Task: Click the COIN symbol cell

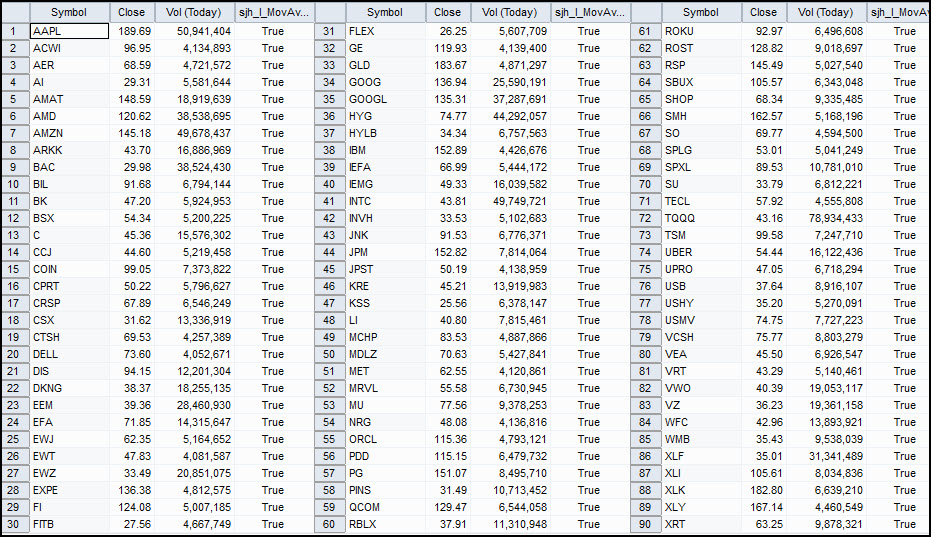Action: click(x=69, y=269)
